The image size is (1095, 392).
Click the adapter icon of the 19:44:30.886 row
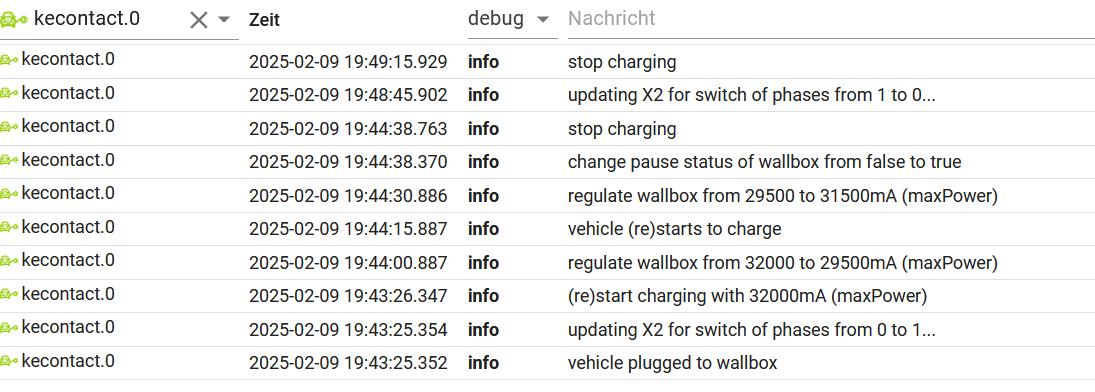point(9,194)
